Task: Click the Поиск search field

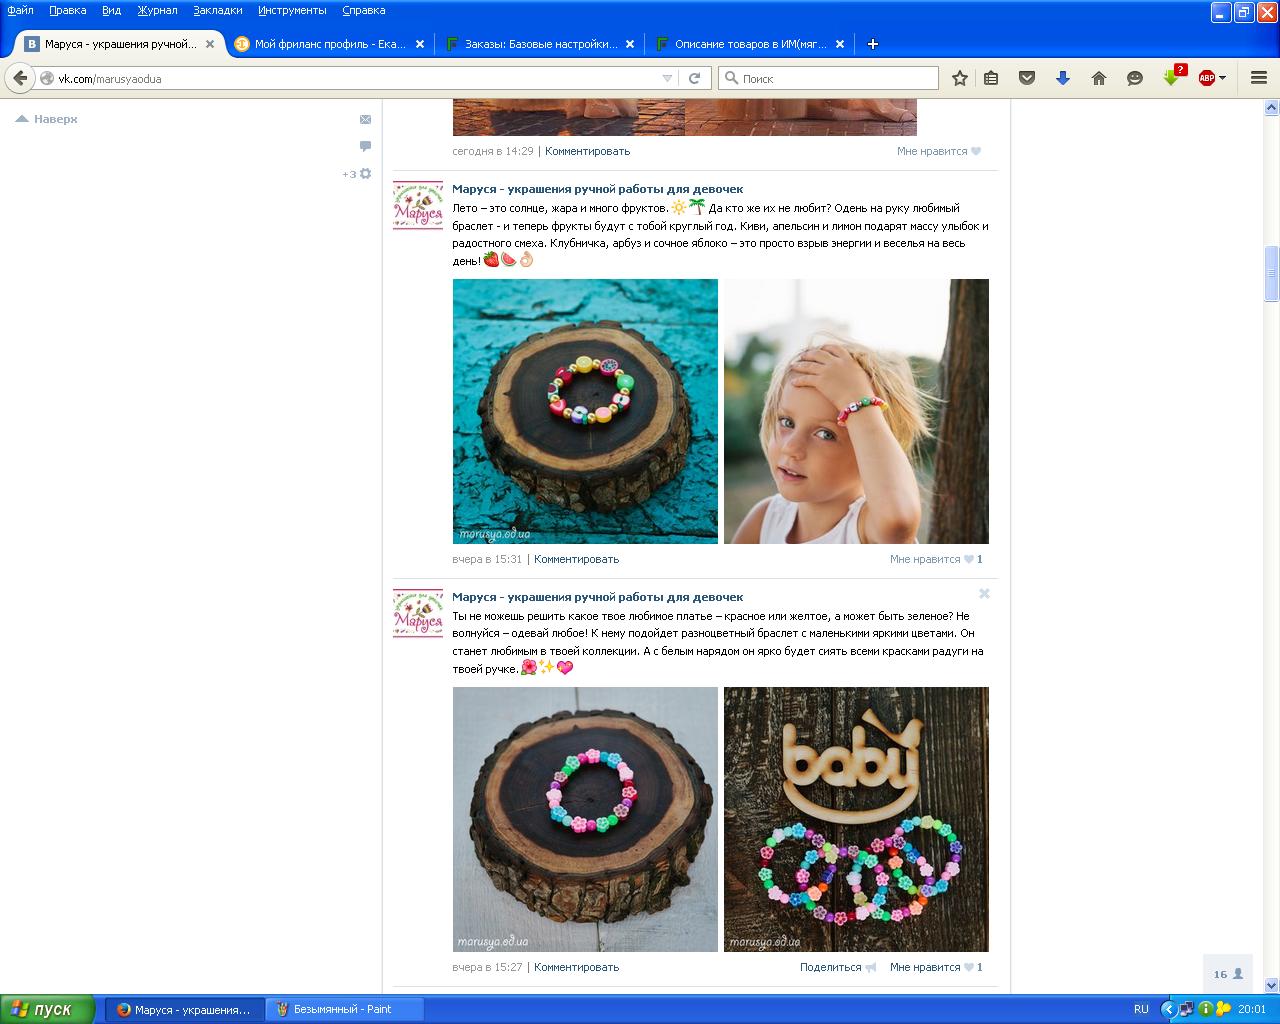Action: (x=829, y=78)
